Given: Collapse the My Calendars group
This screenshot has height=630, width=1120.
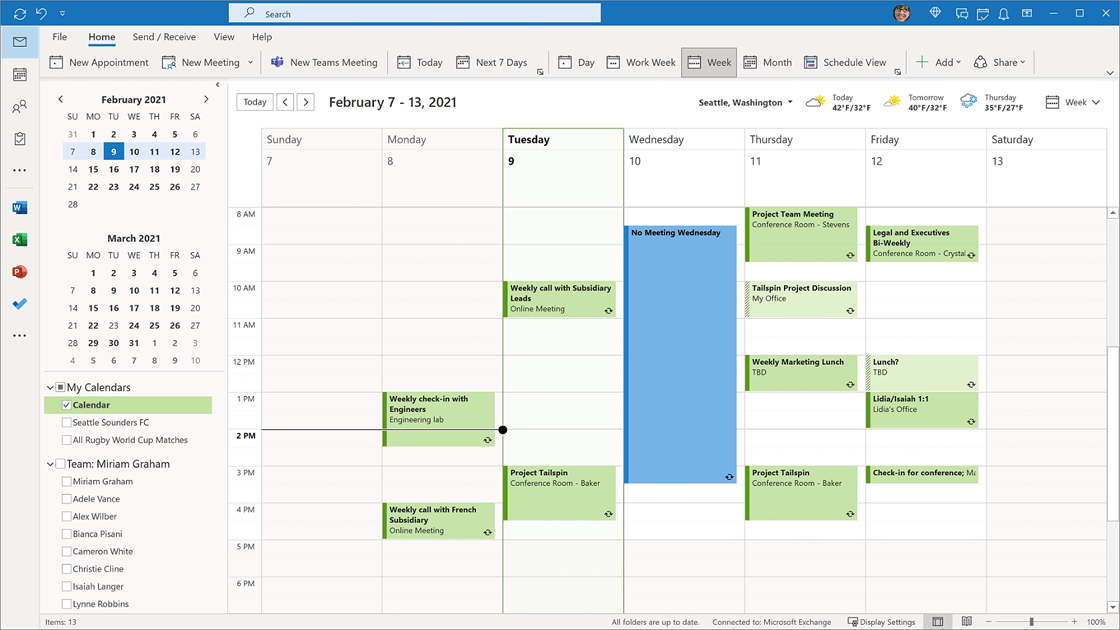Looking at the screenshot, I should pyautogui.click(x=50, y=387).
